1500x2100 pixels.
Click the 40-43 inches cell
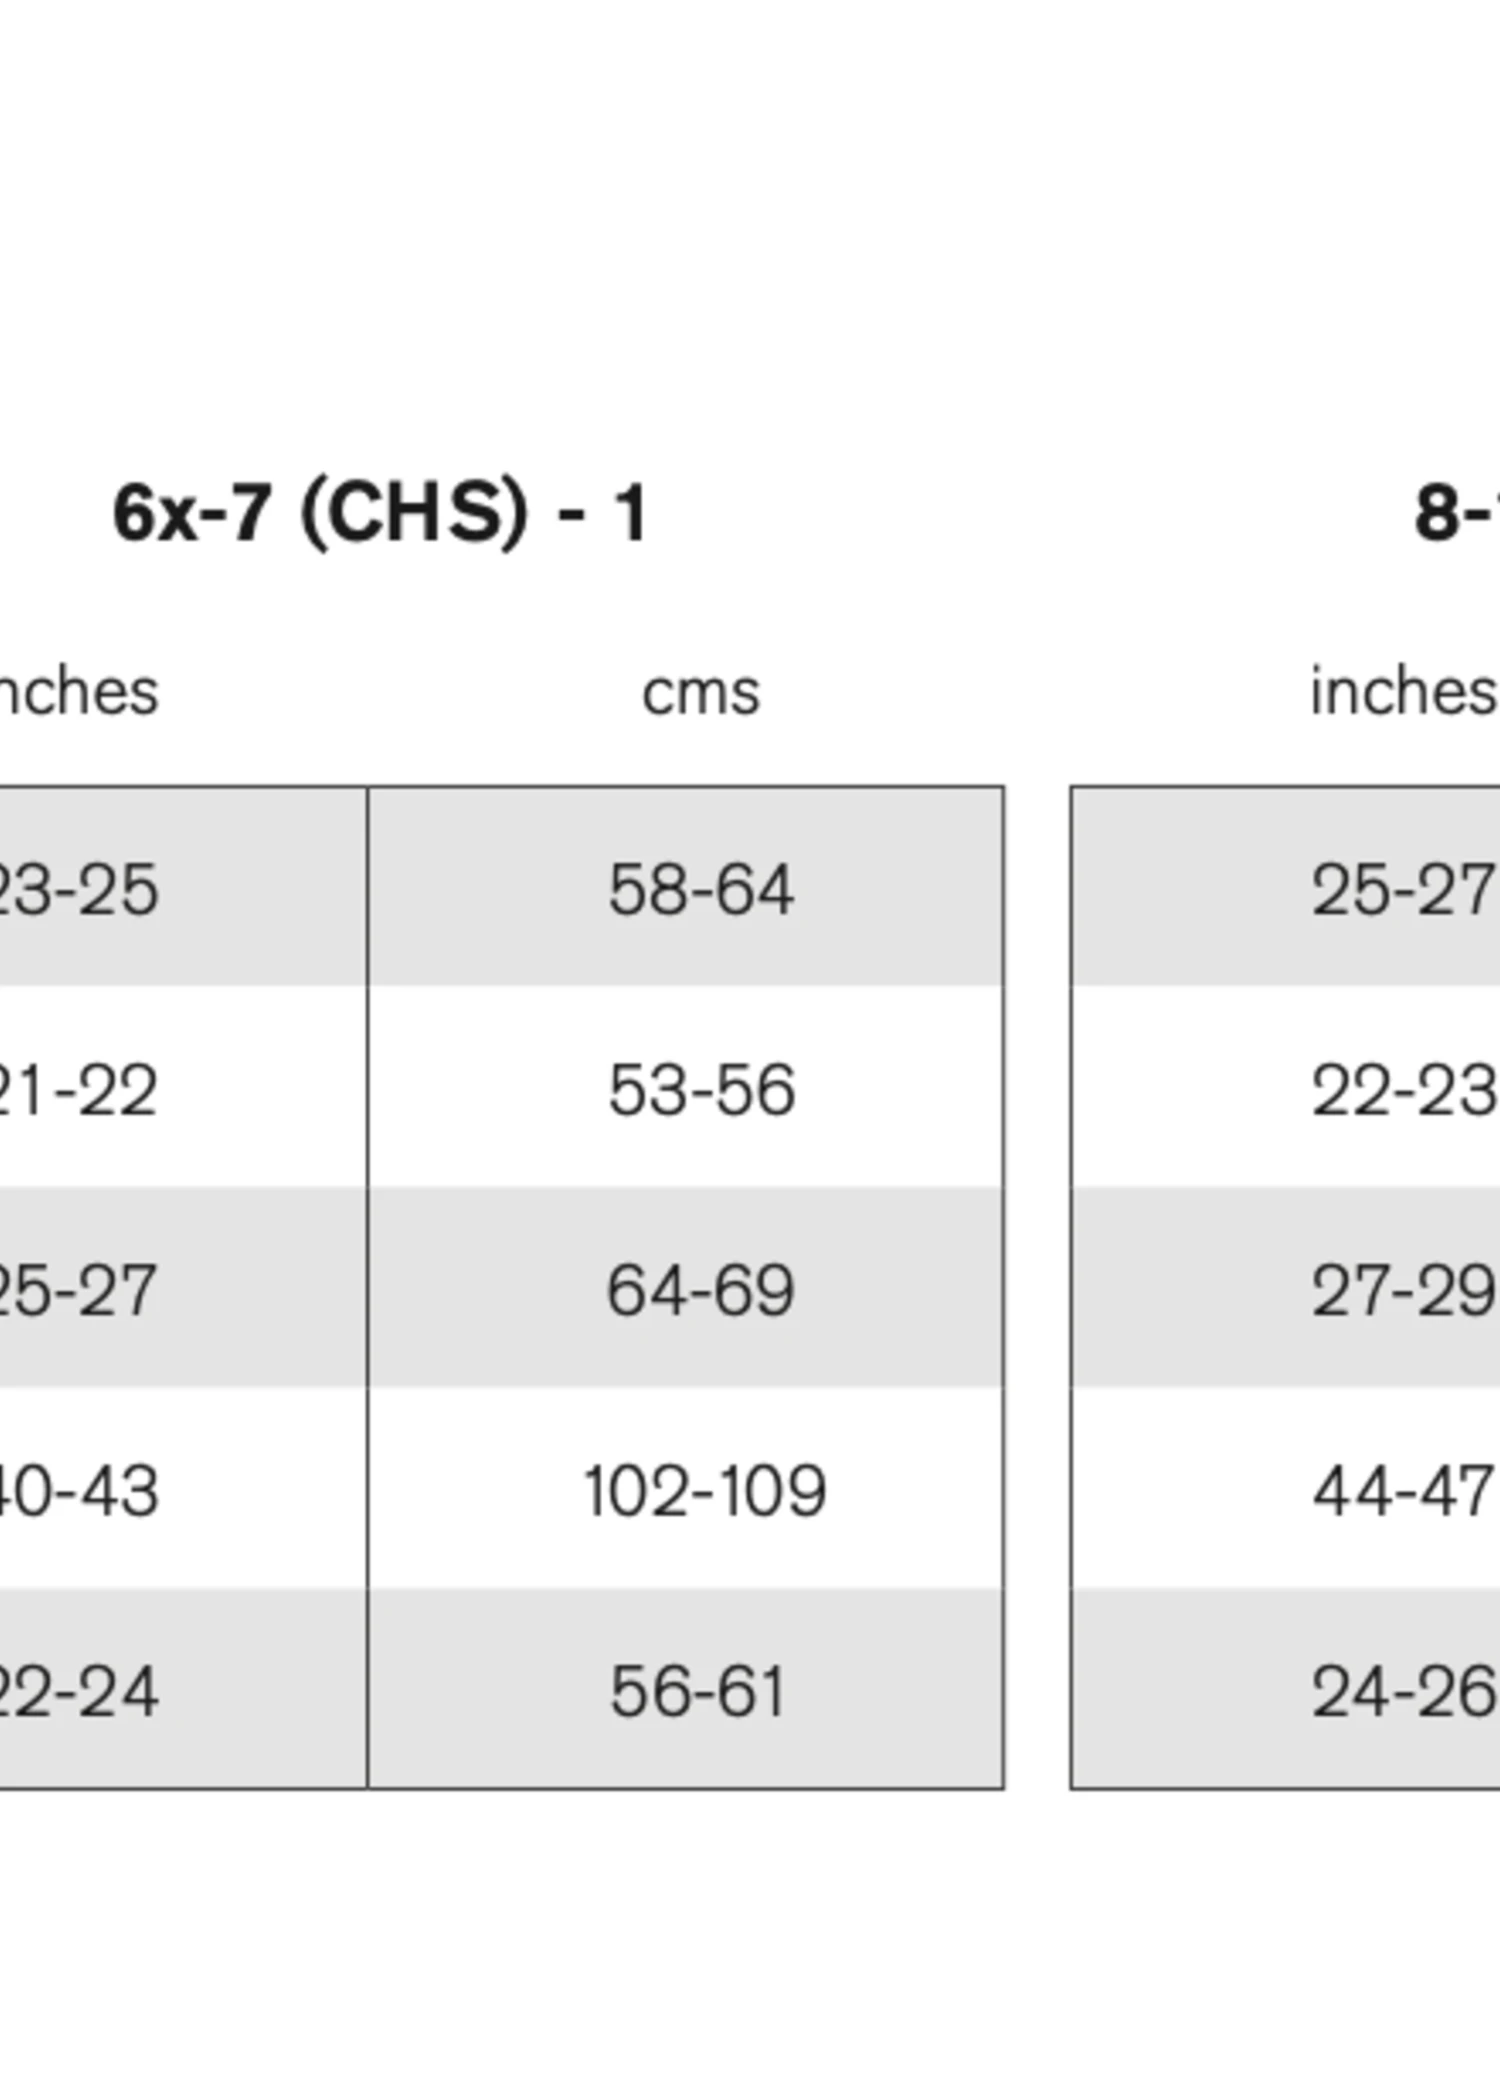78,1490
